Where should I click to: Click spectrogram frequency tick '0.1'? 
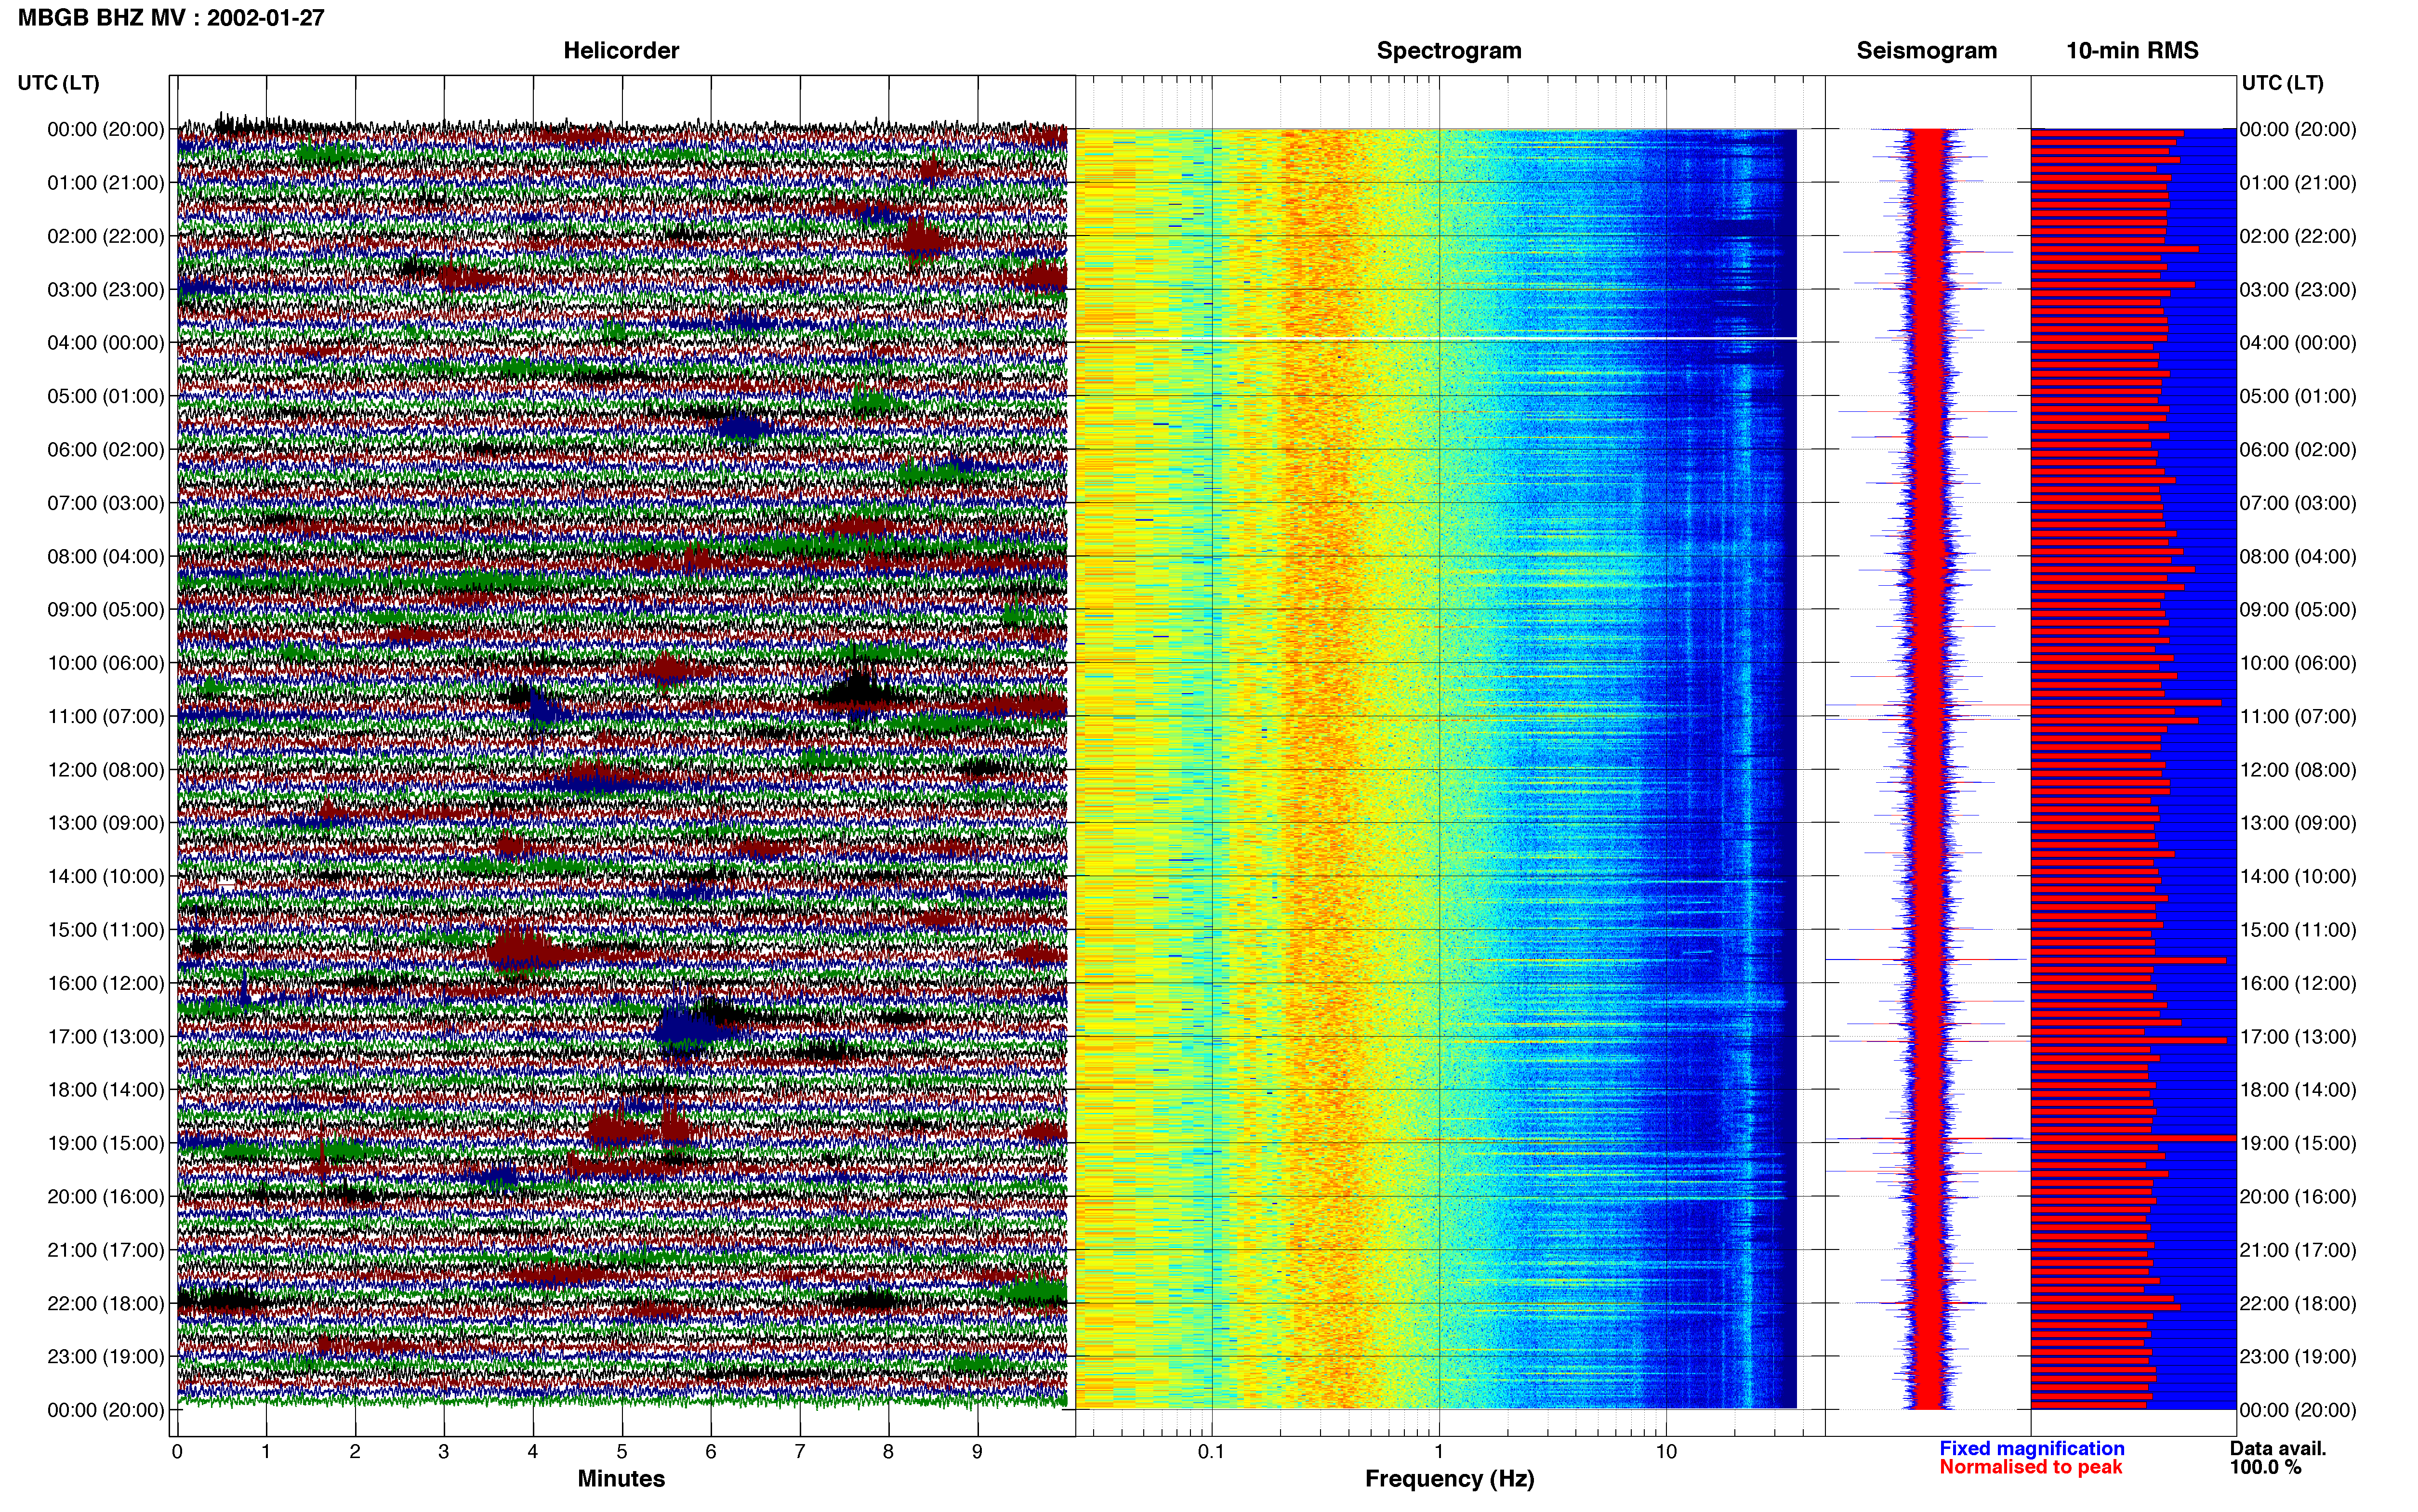click(x=1211, y=1451)
